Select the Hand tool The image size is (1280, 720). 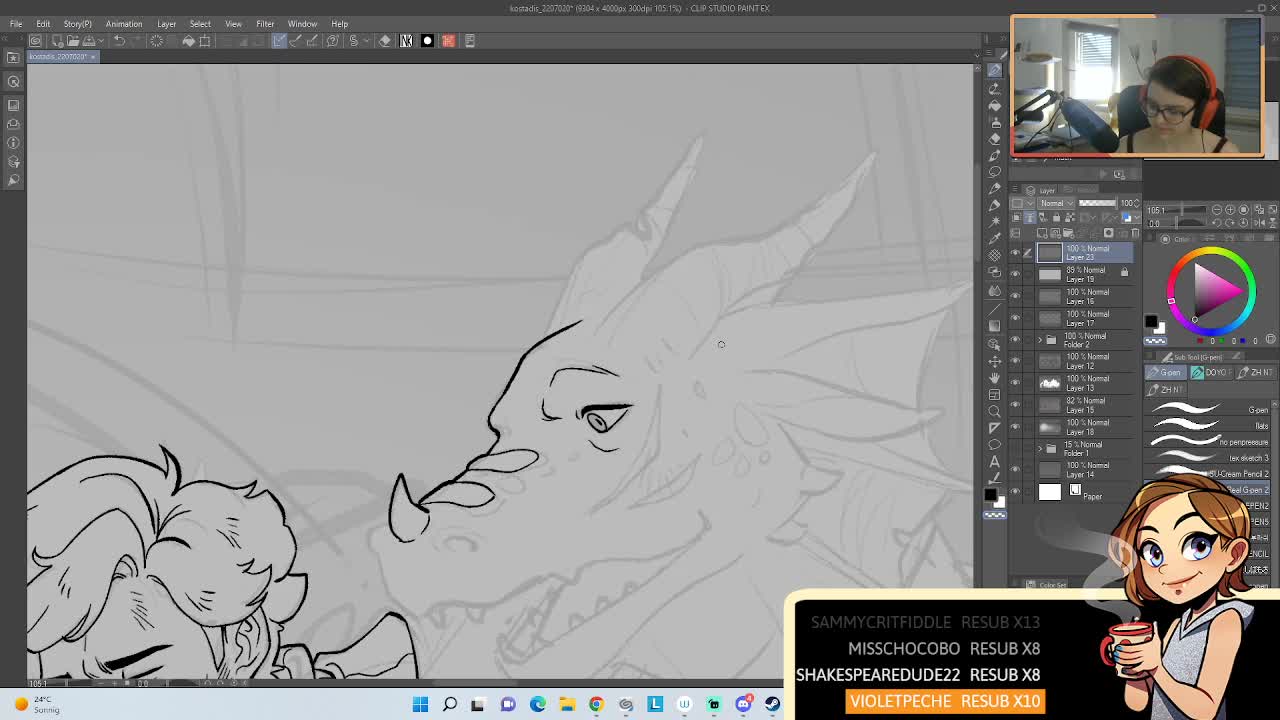pyautogui.click(x=994, y=377)
